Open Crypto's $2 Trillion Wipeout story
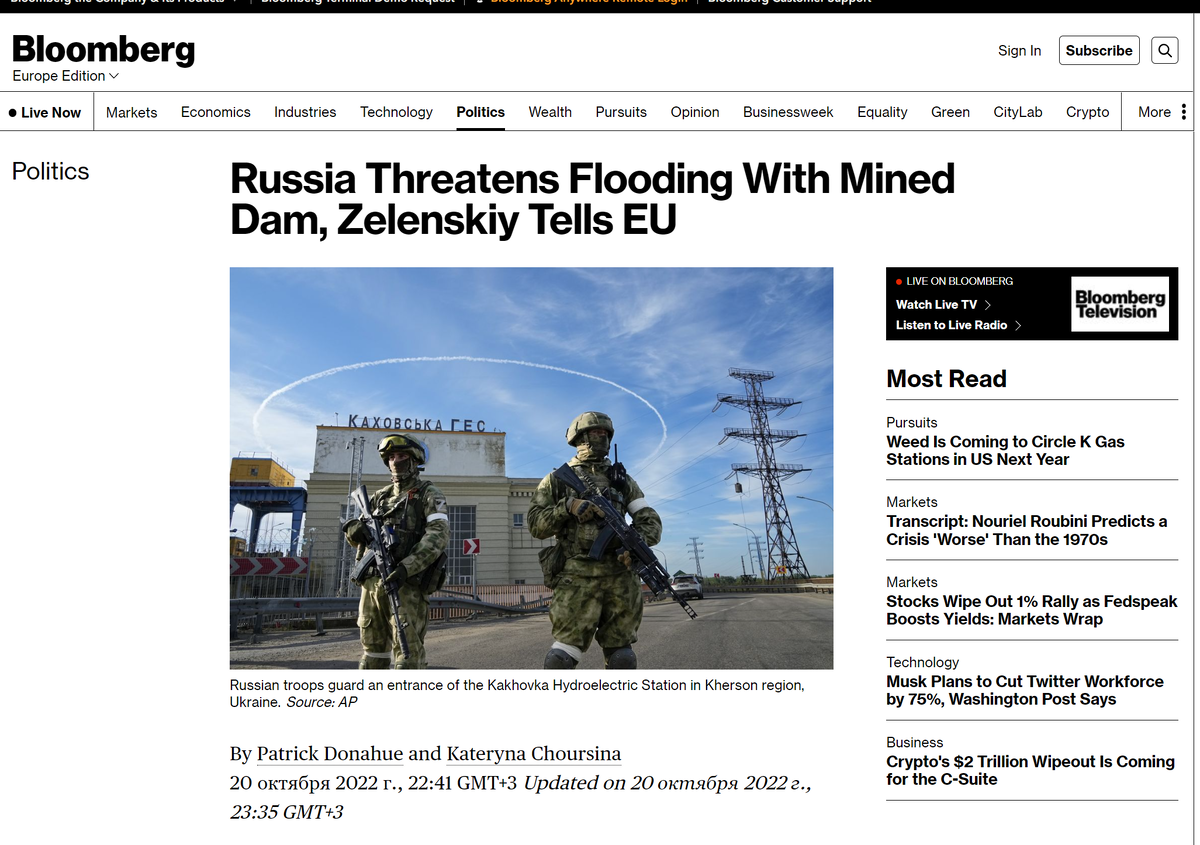 (x=1030, y=770)
